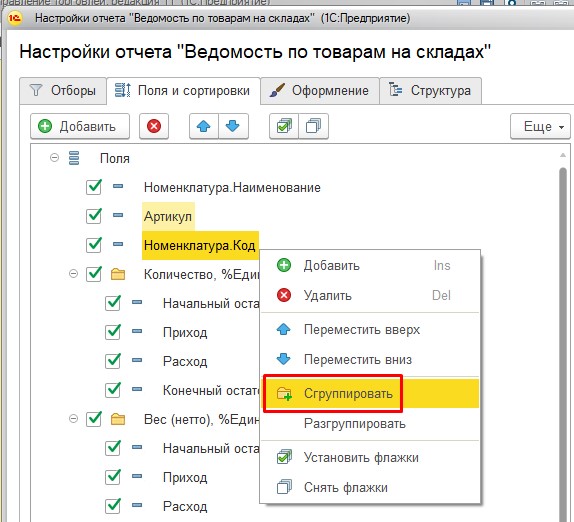Open the Еще dropdown menu
This screenshot has width=574, height=522.
(540, 126)
